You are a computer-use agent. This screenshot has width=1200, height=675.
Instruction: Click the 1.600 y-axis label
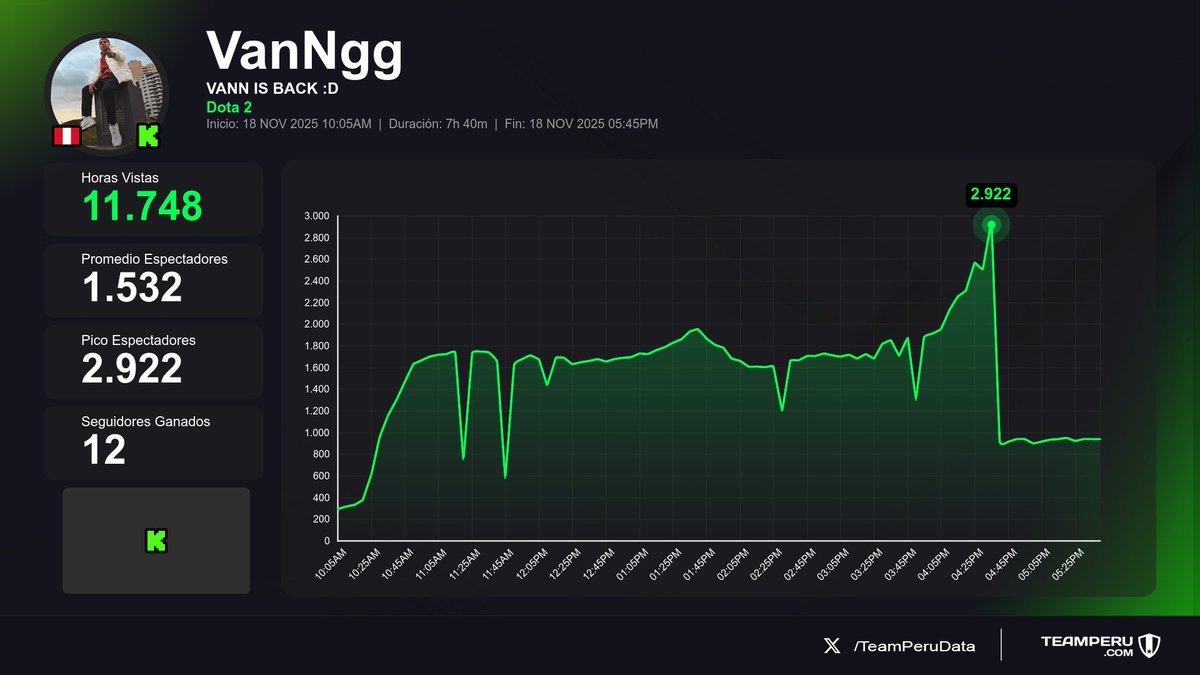(318, 368)
